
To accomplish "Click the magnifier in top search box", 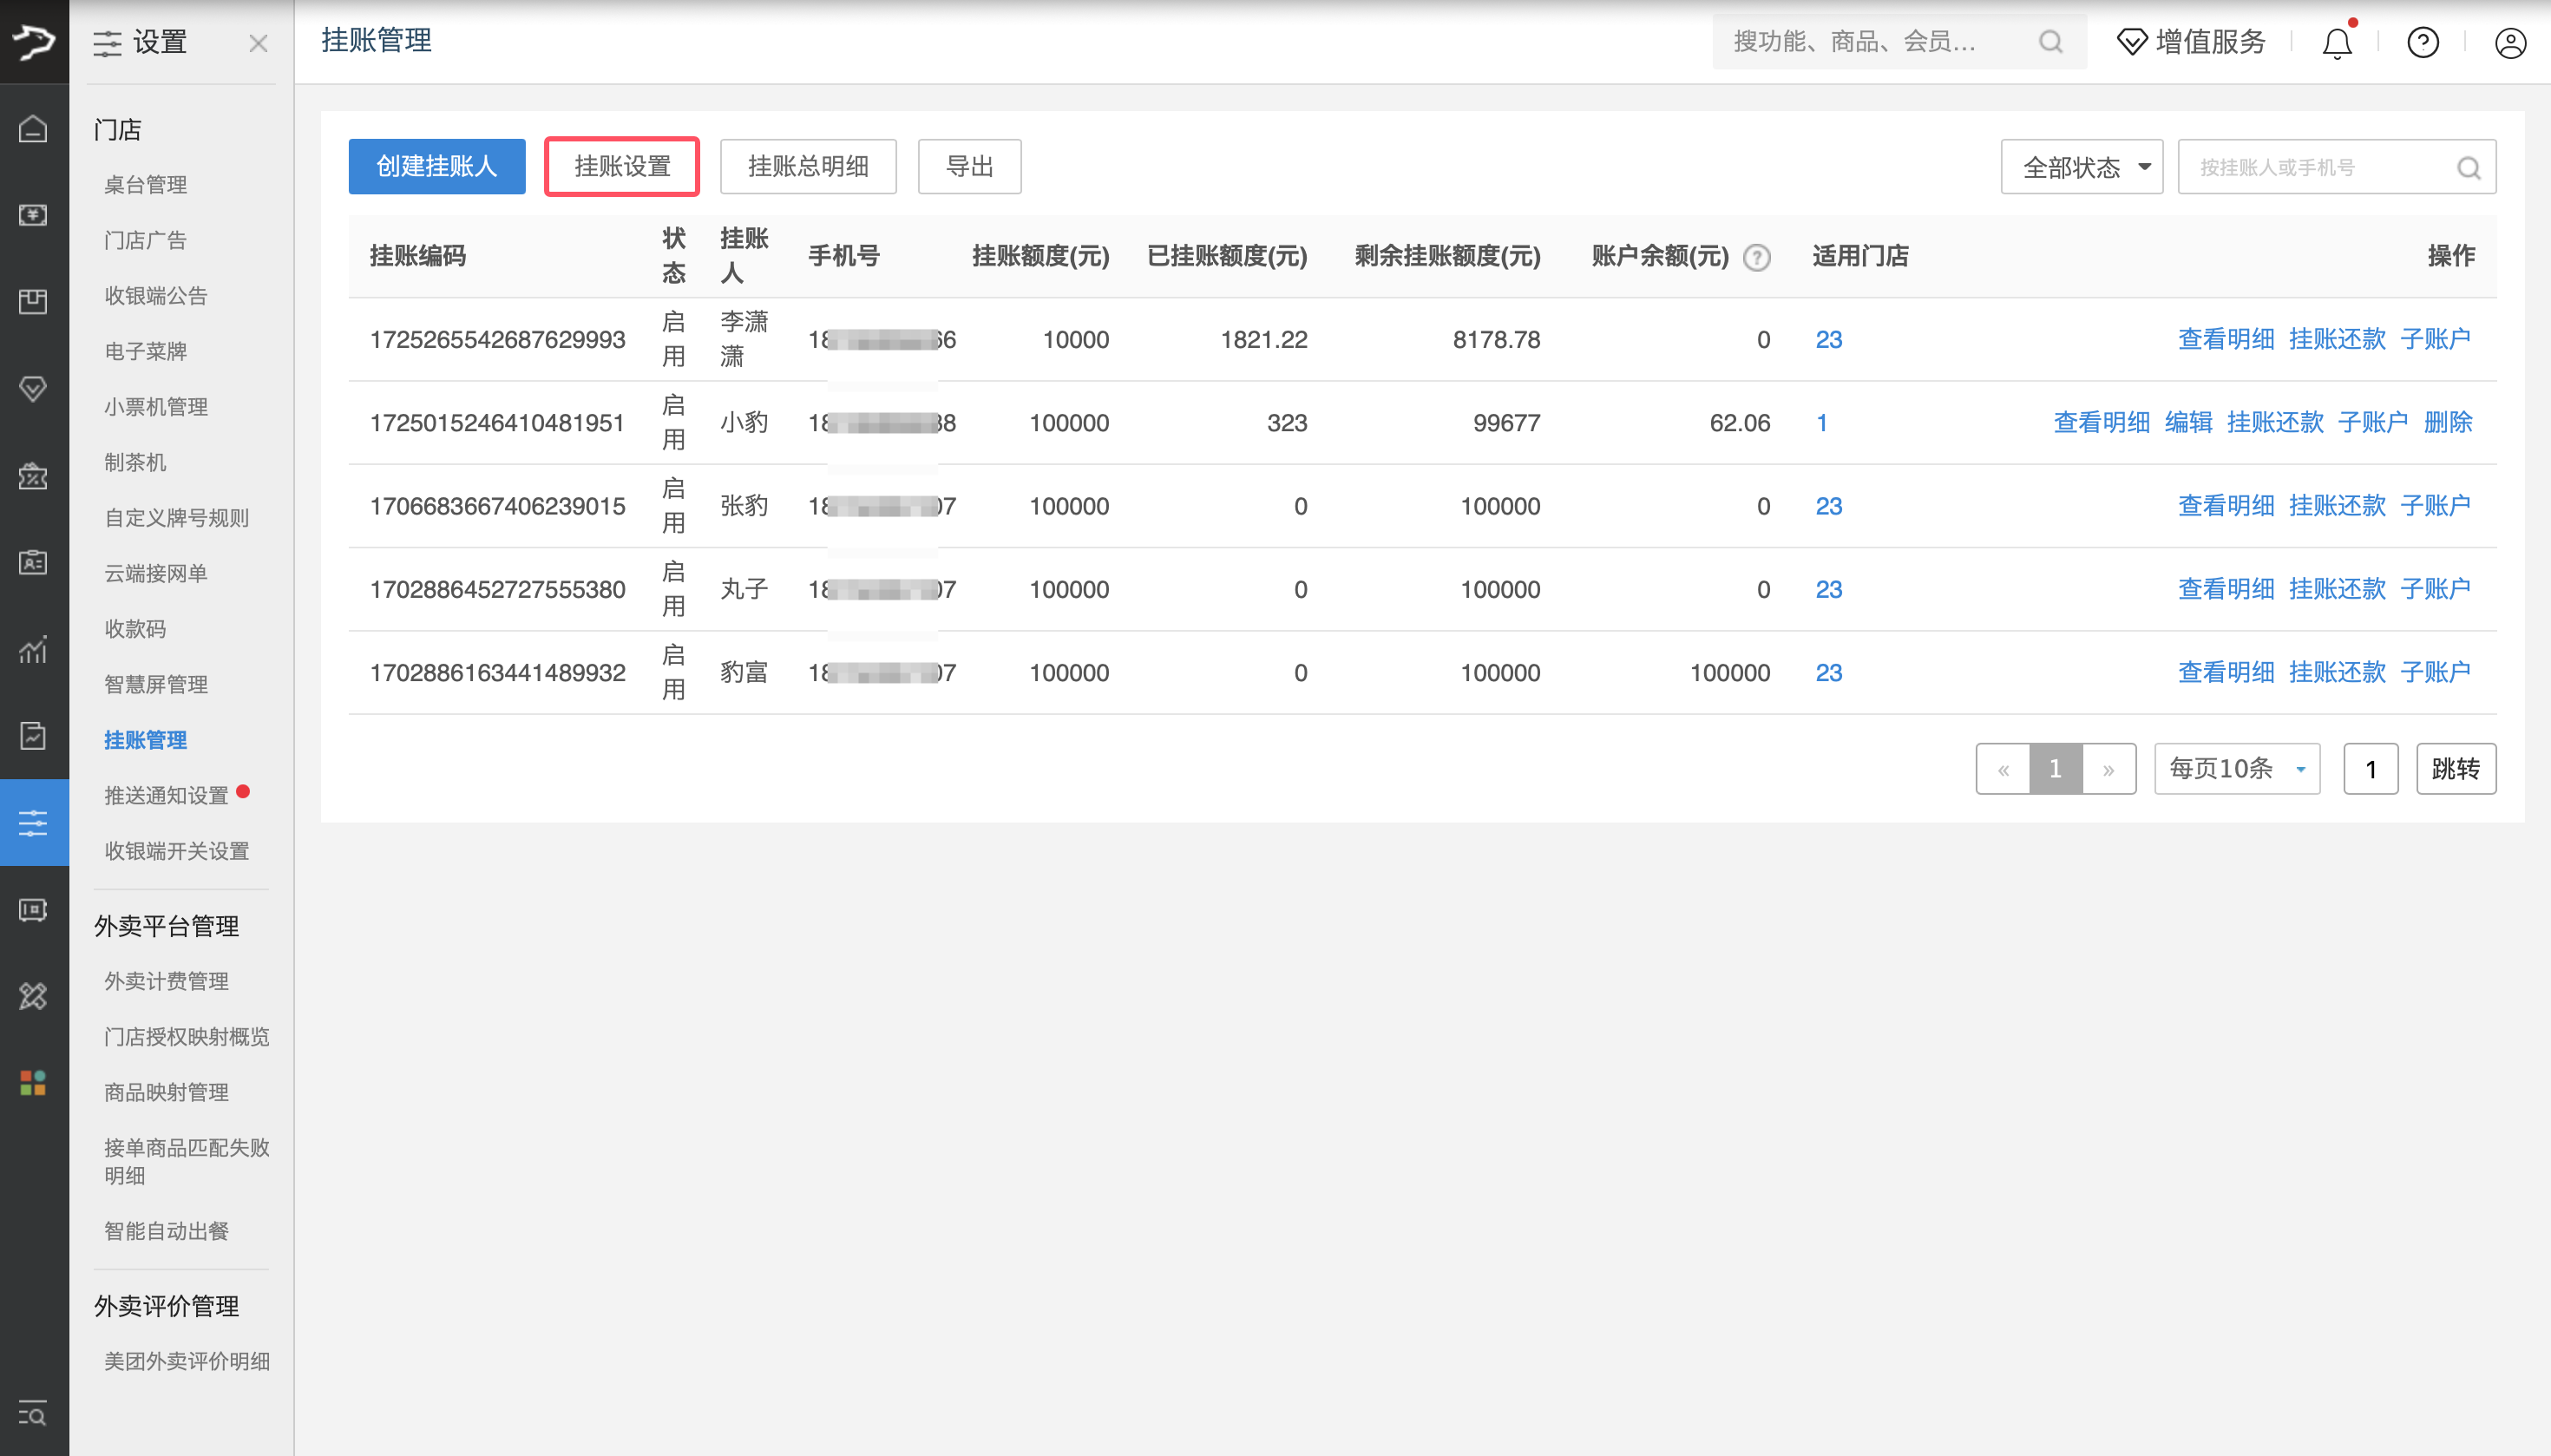I will [x=2050, y=42].
